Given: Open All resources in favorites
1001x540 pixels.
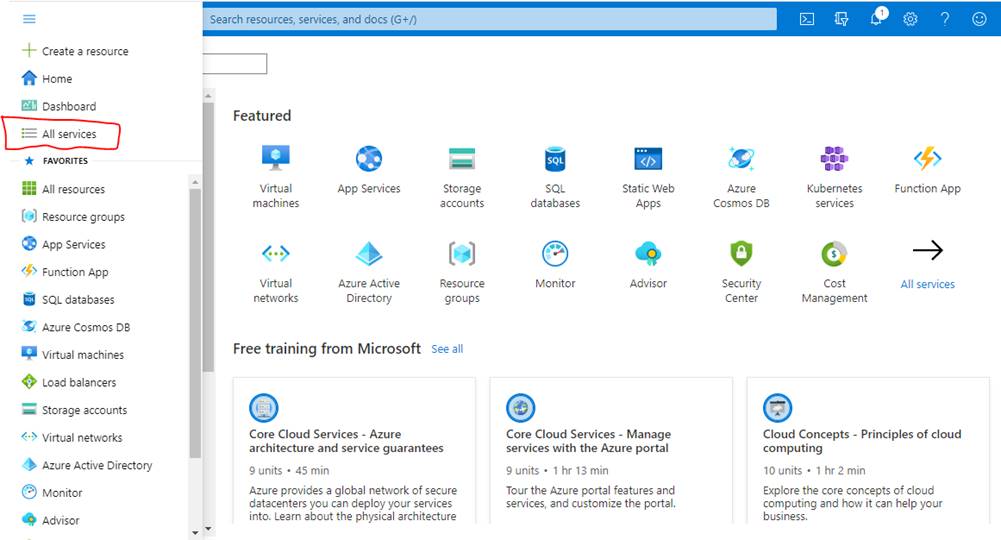Looking at the screenshot, I should pyautogui.click(x=63, y=189).
